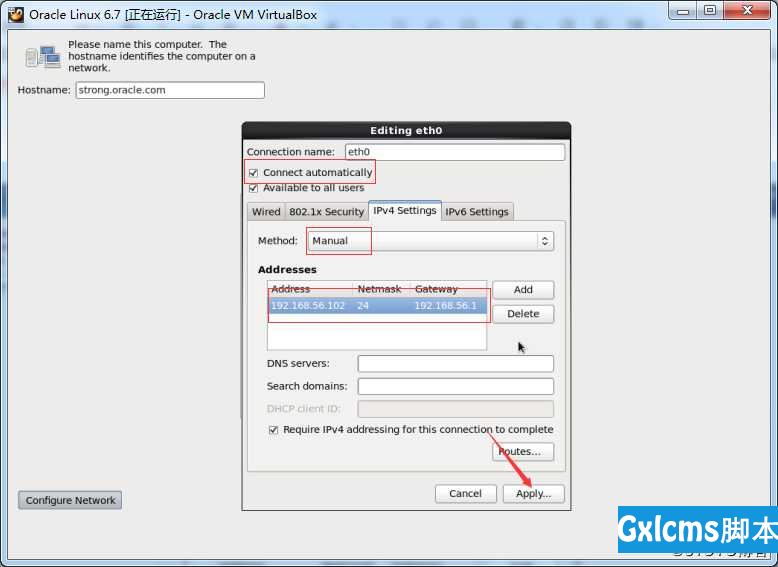Click the DNS servers input field

[x=455, y=364]
